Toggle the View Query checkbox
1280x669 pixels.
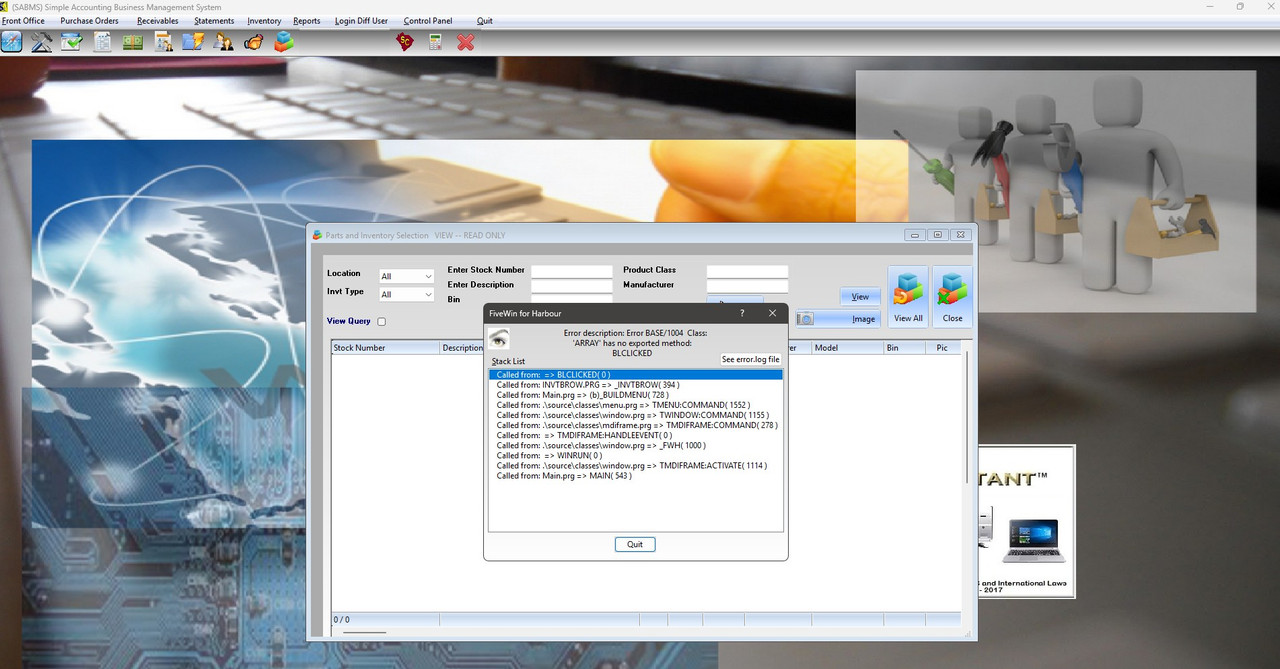pos(381,322)
